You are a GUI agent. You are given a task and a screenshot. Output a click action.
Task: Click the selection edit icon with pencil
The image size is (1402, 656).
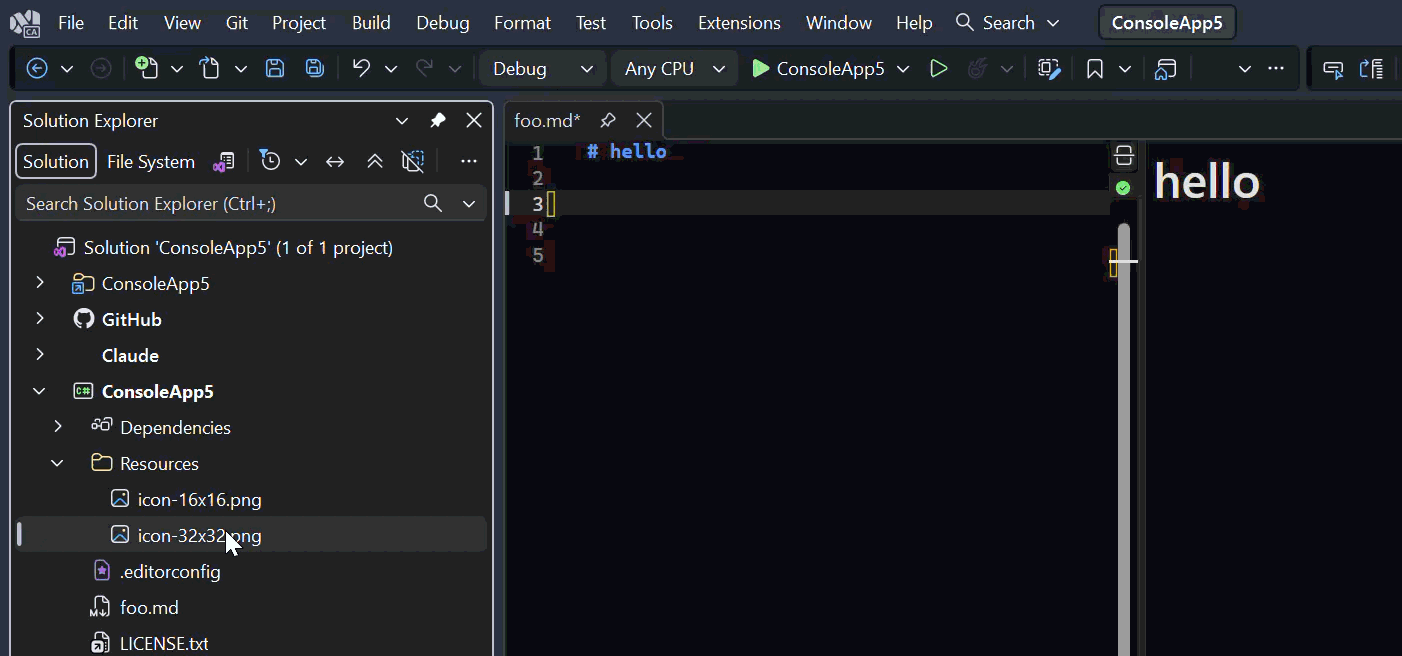point(1048,68)
